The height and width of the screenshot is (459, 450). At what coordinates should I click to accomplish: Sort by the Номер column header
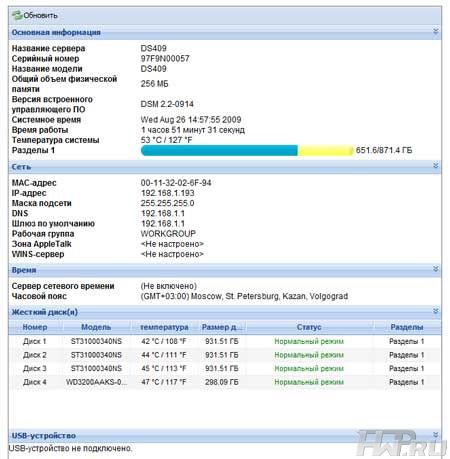[35, 327]
